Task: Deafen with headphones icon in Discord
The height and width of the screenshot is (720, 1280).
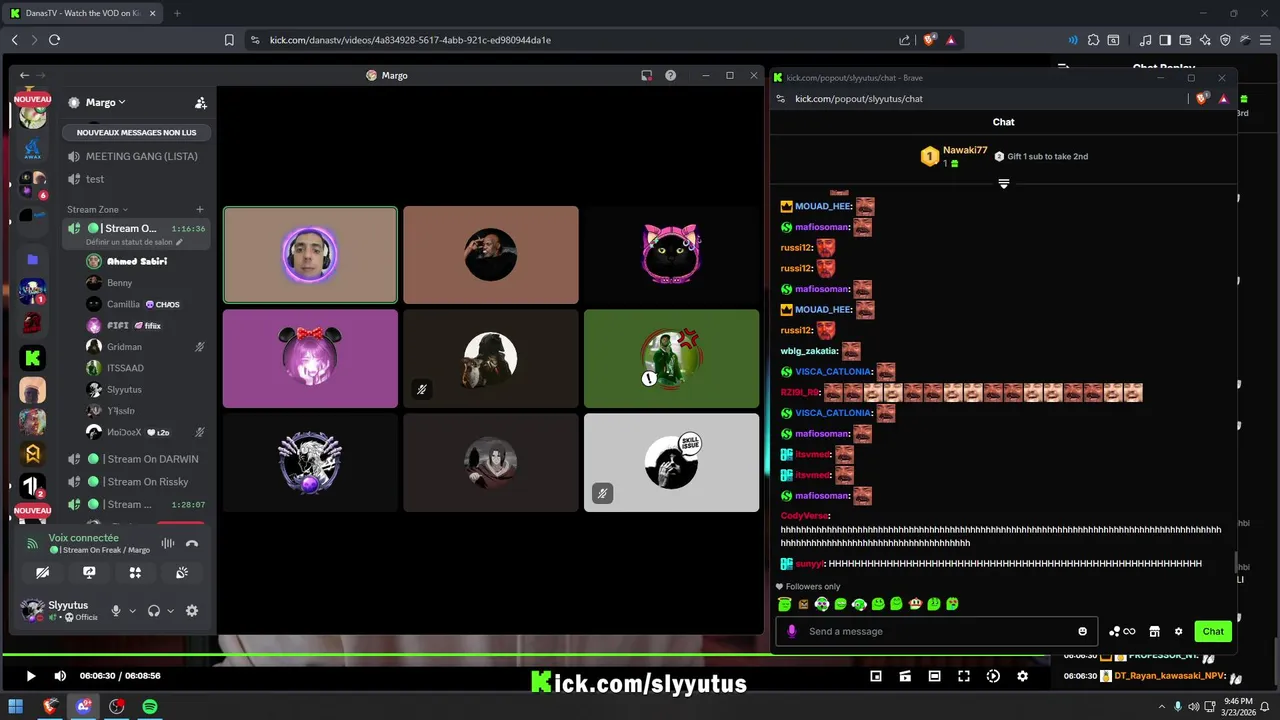Action: coord(154,611)
